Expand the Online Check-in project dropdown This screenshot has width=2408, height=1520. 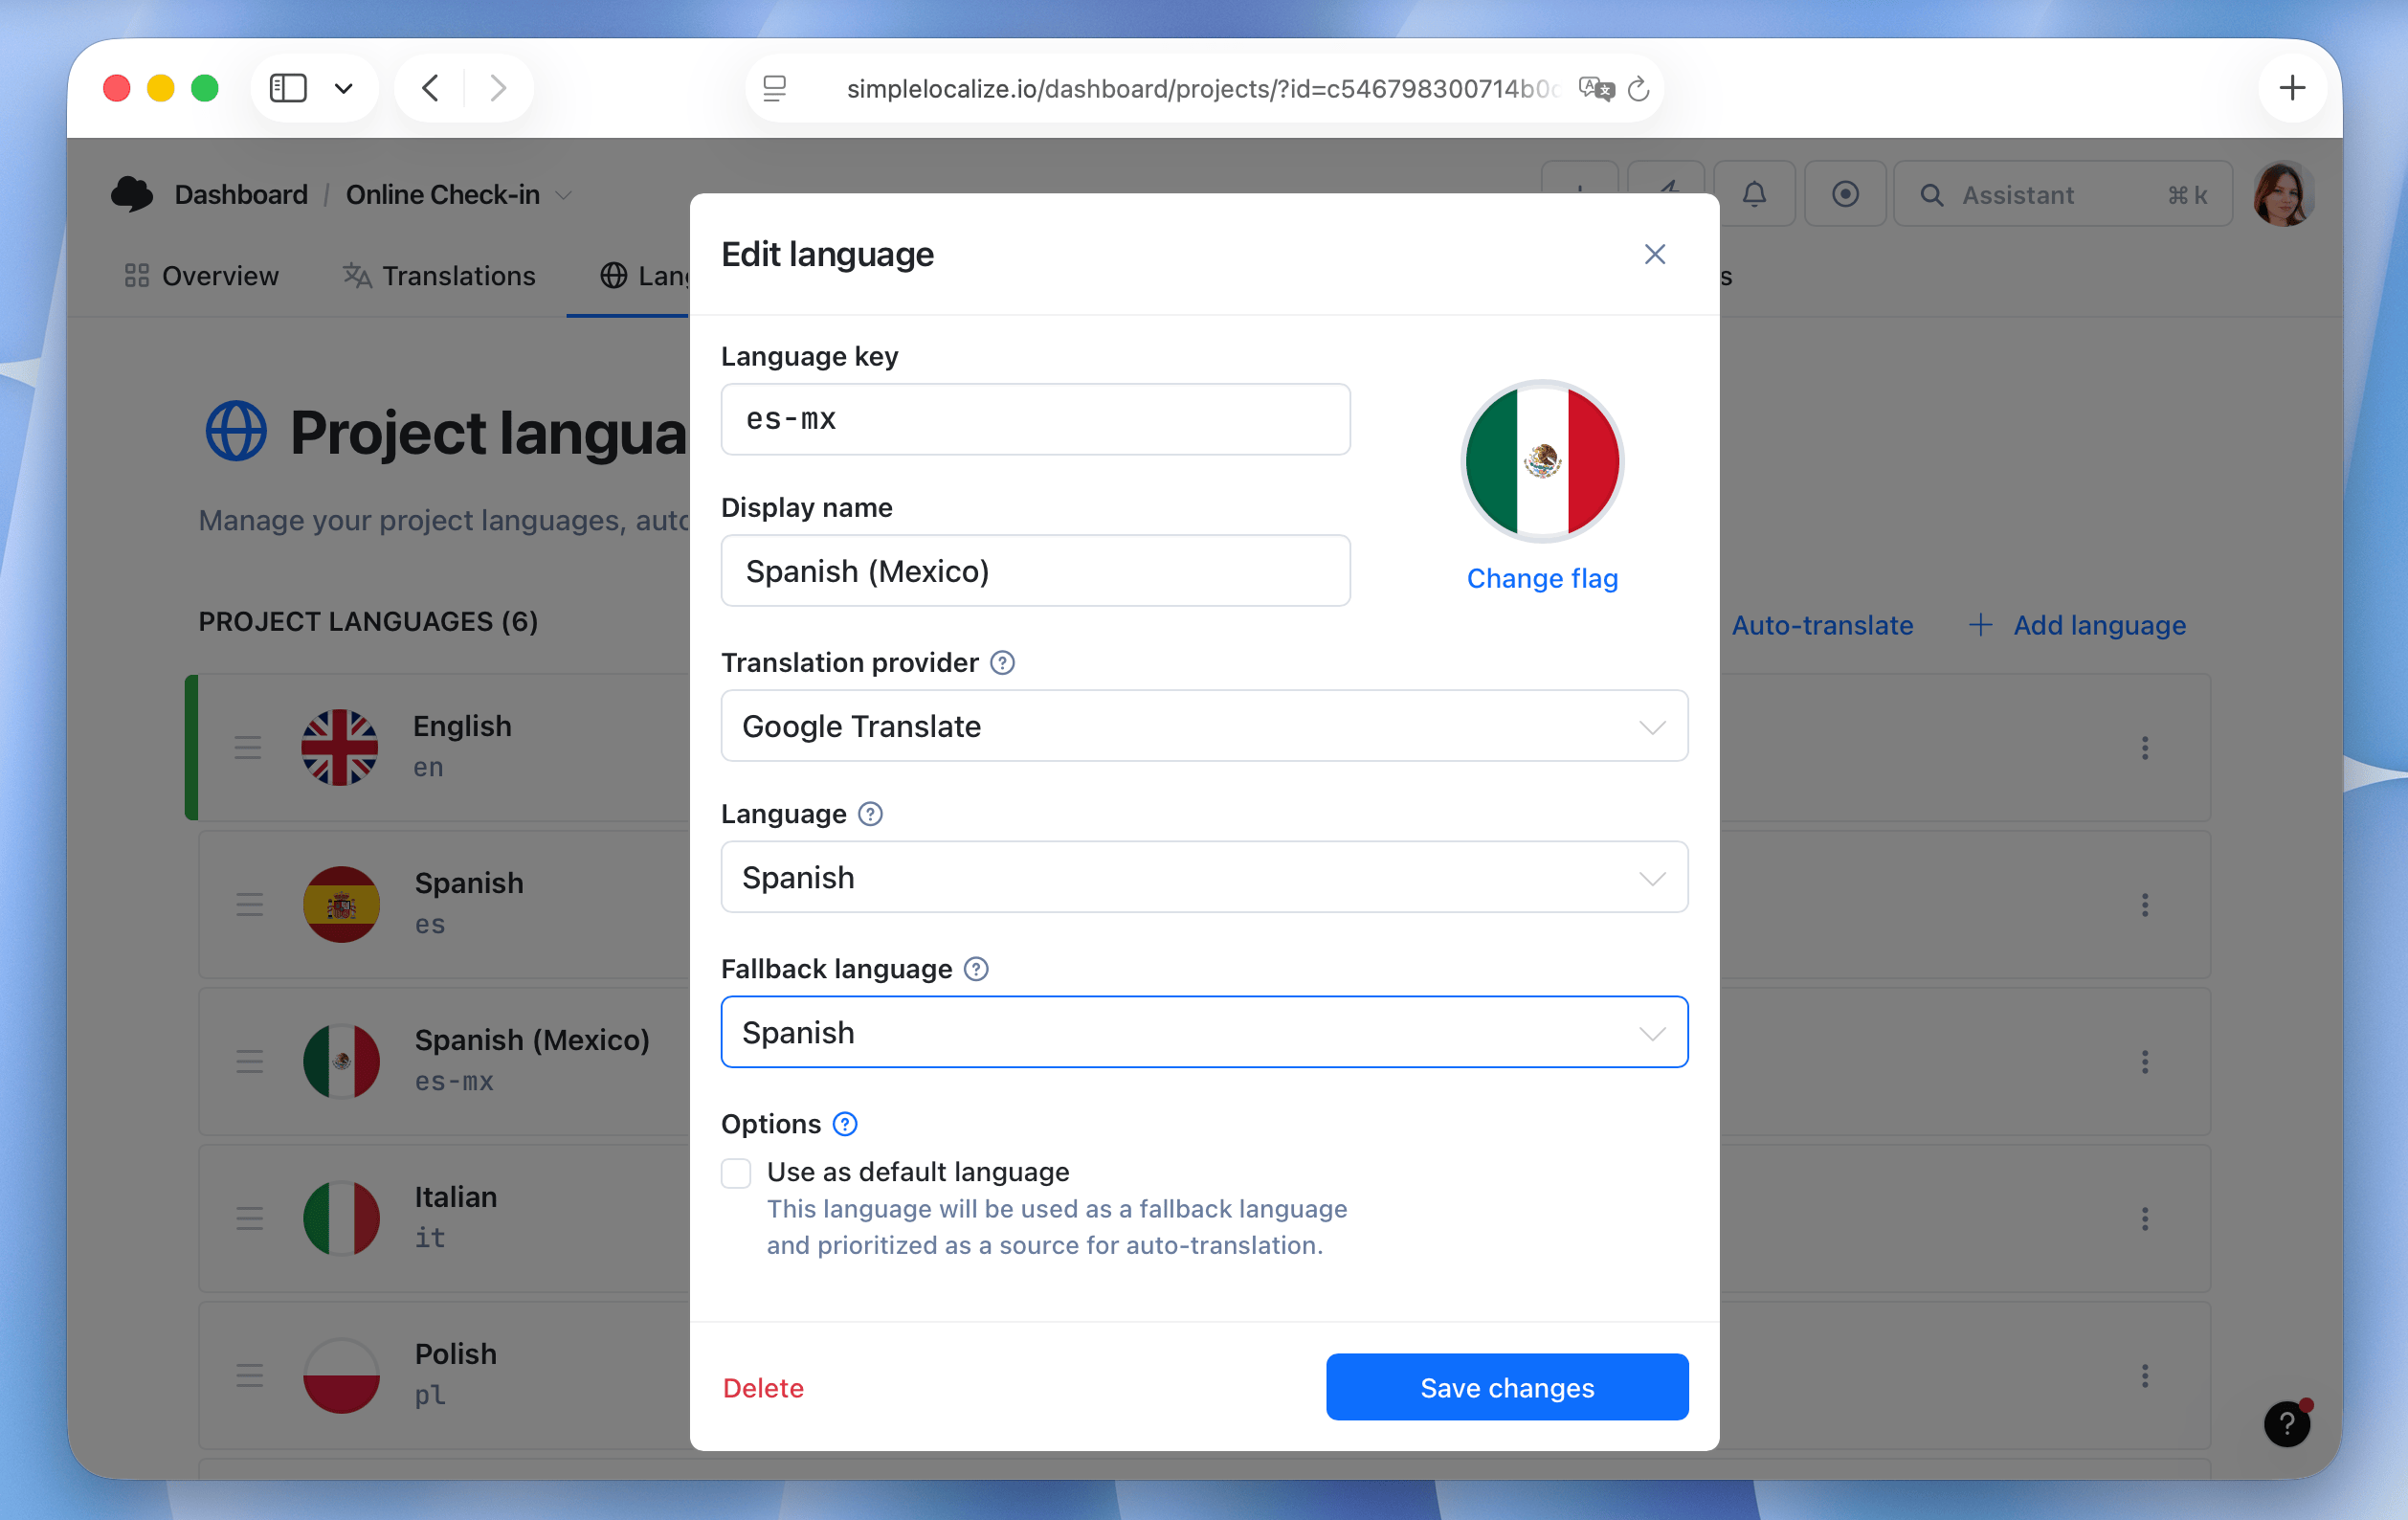(563, 194)
